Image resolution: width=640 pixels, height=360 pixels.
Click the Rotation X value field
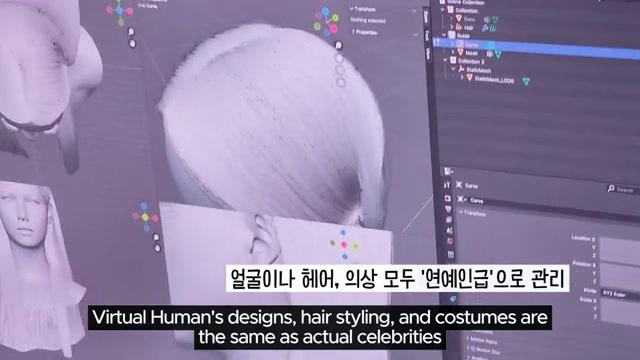[620, 269]
